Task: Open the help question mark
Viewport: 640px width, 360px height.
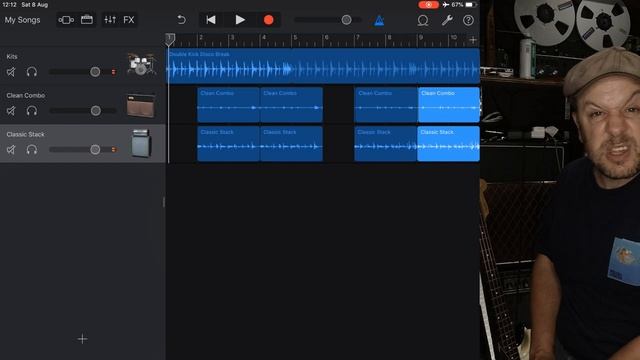Action: tap(468, 20)
